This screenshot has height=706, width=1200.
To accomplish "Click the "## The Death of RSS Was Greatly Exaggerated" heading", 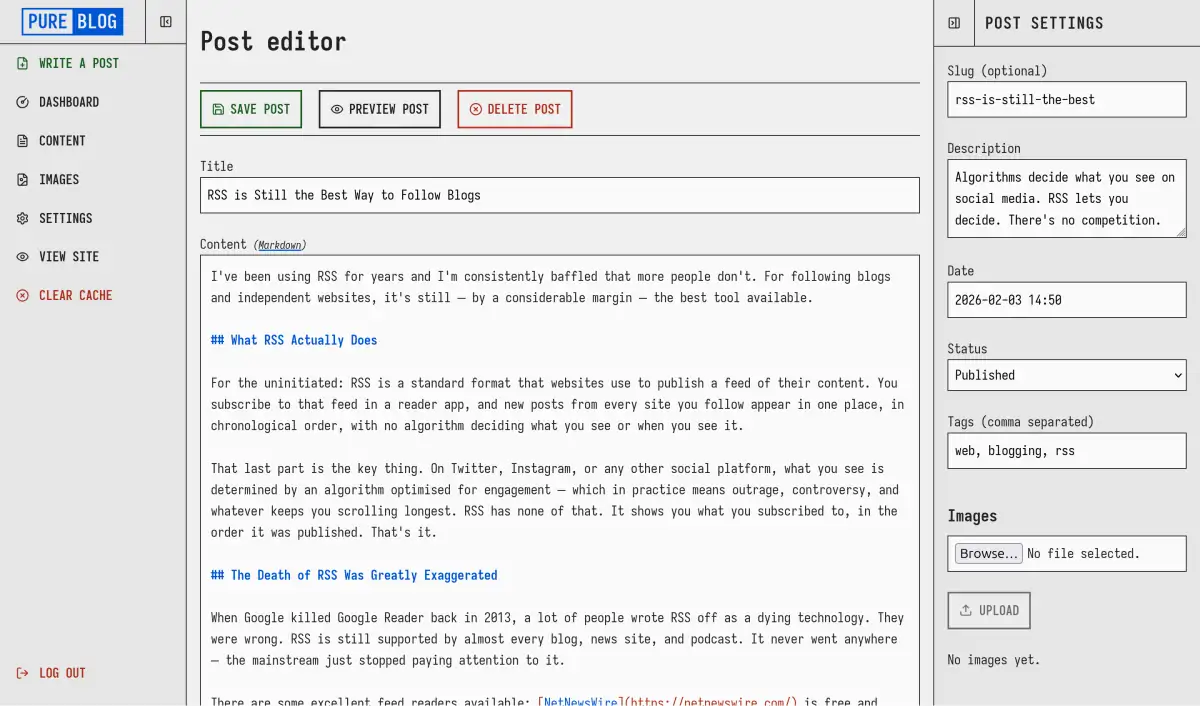I will (x=354, y=575).
